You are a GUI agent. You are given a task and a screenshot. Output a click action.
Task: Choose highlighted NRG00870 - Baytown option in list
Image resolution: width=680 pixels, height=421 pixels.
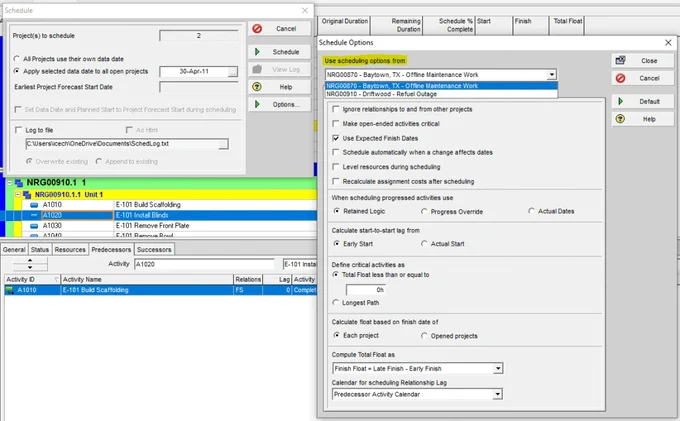(441, 86)
